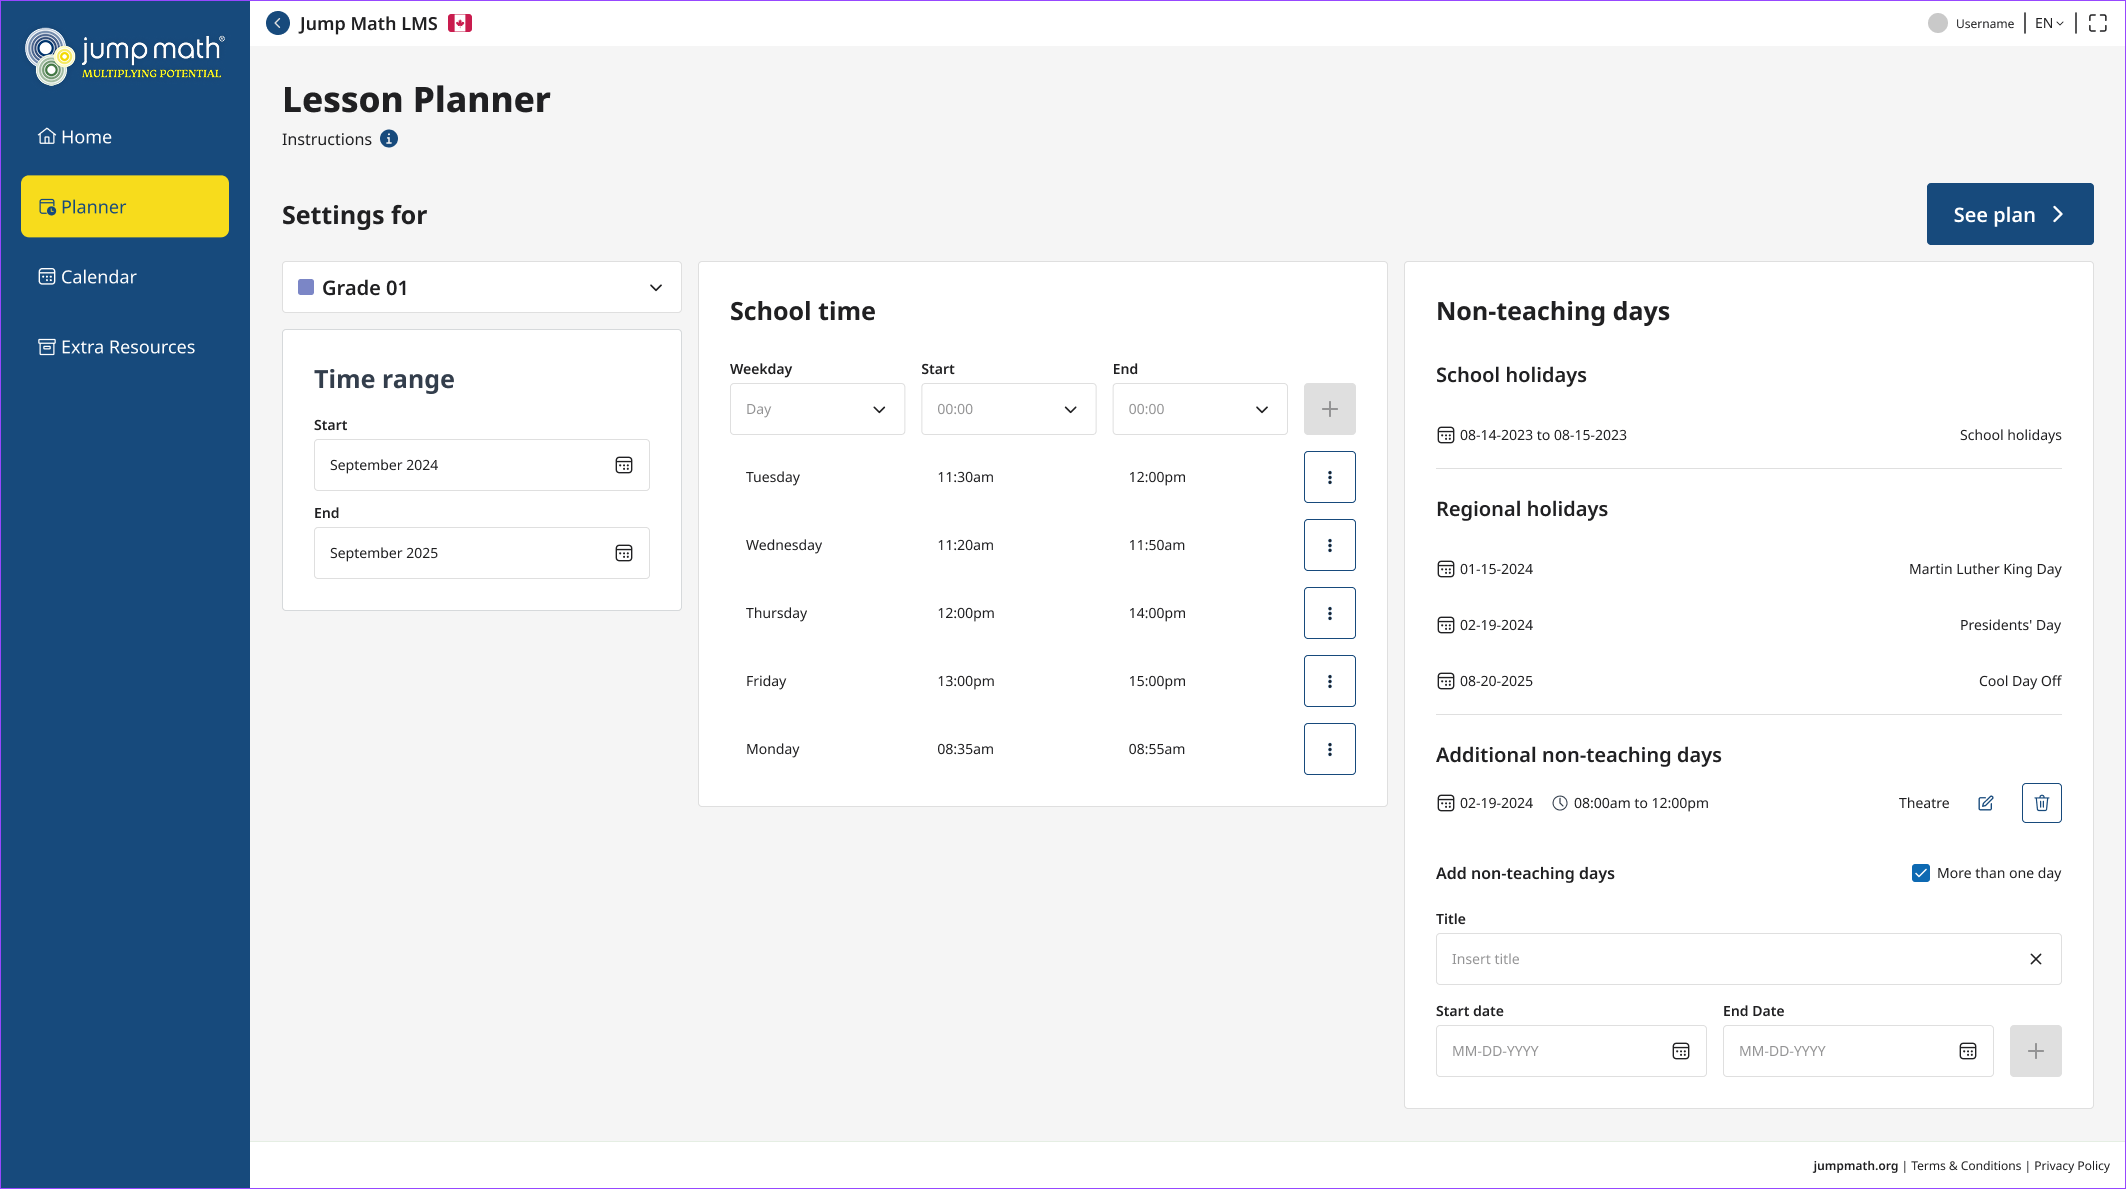Open the School time Start dropdown
2126x1189 pixels.
(1008, 409)
